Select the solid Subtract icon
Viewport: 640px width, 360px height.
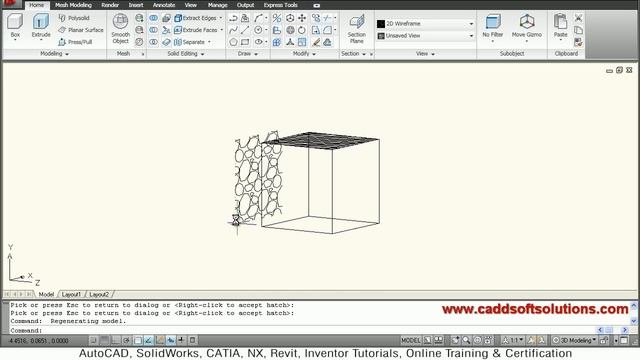coord(153,30)
